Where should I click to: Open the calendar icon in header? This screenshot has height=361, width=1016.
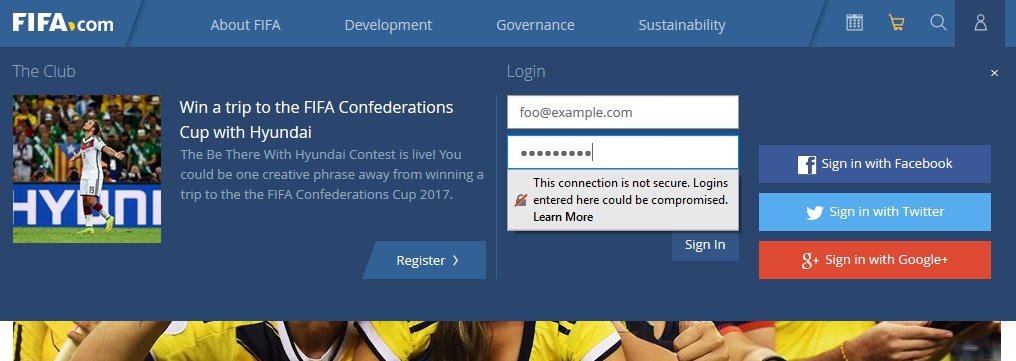[x=854, y=23]
